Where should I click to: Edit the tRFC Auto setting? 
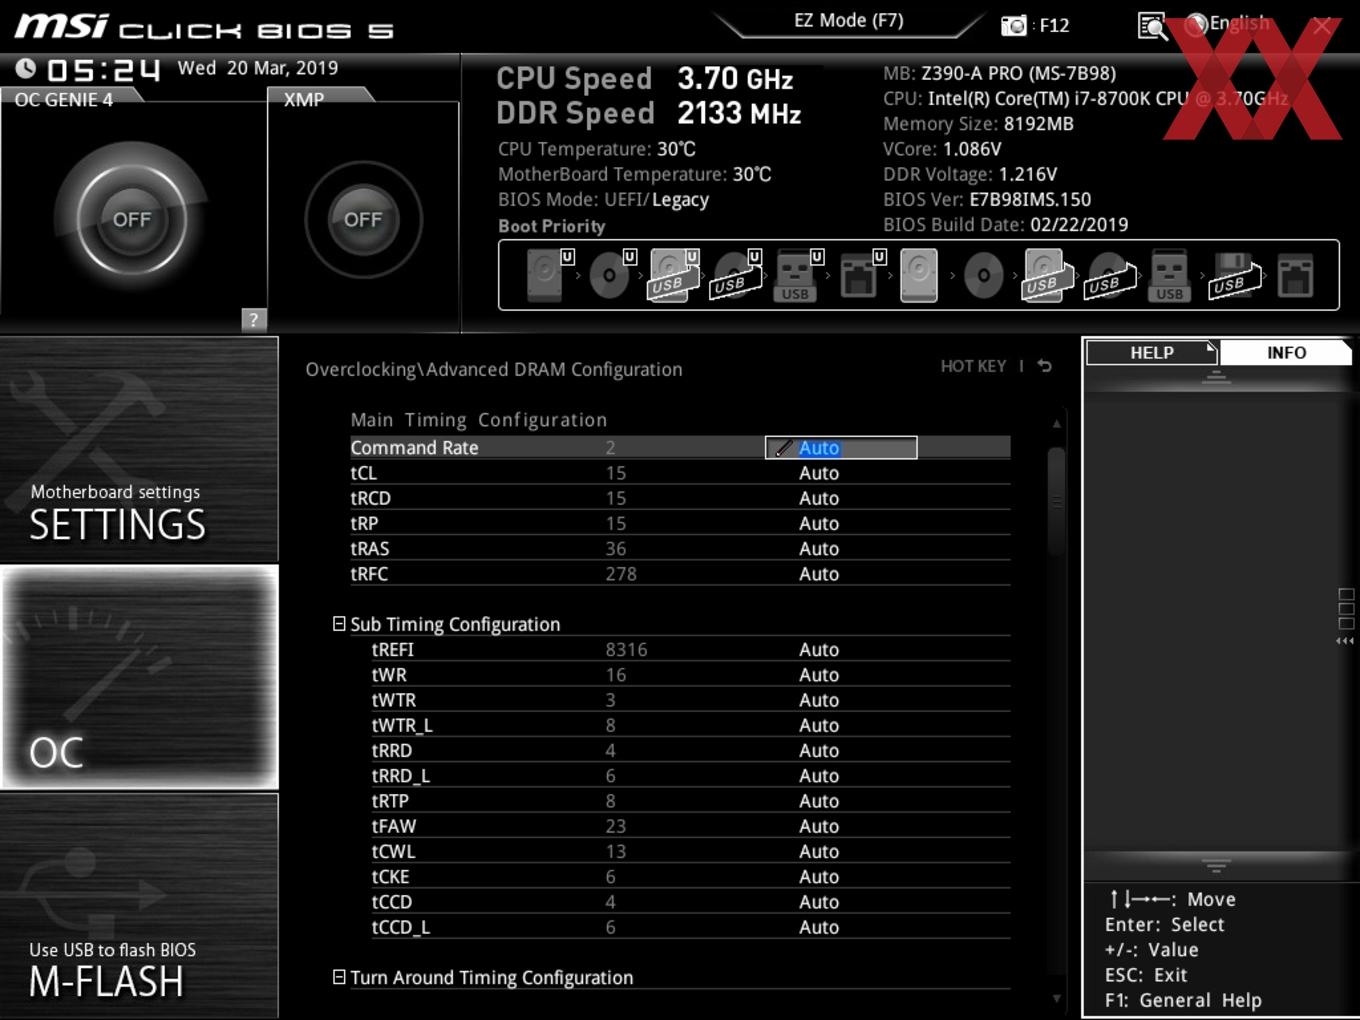[819, 574]
